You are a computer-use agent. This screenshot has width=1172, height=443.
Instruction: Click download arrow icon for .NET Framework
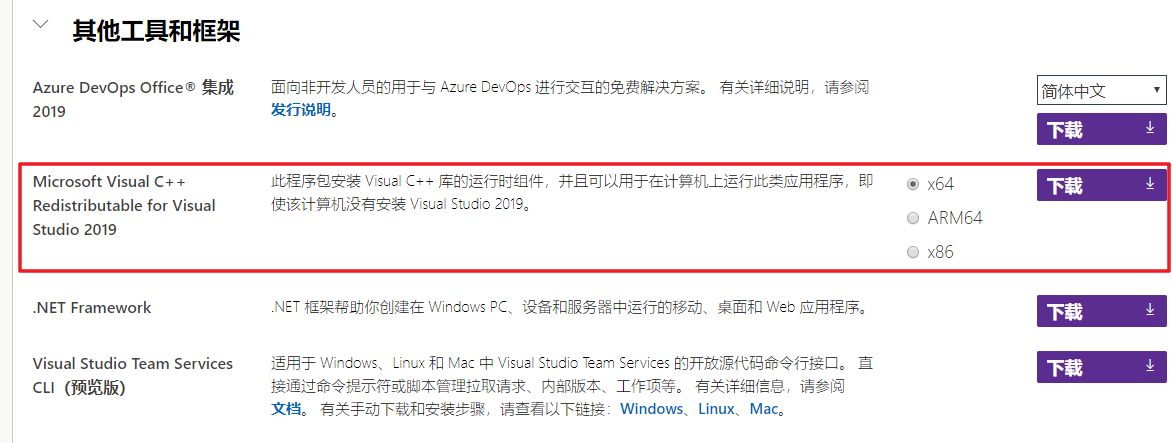point(1150,311)
